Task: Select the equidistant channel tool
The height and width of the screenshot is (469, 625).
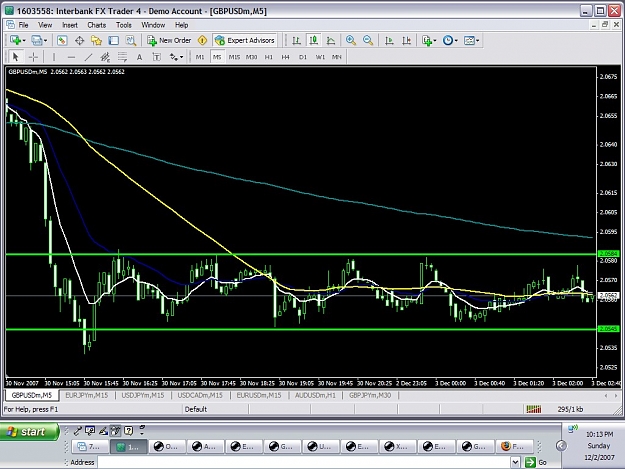Action: (x=105, y=57)
